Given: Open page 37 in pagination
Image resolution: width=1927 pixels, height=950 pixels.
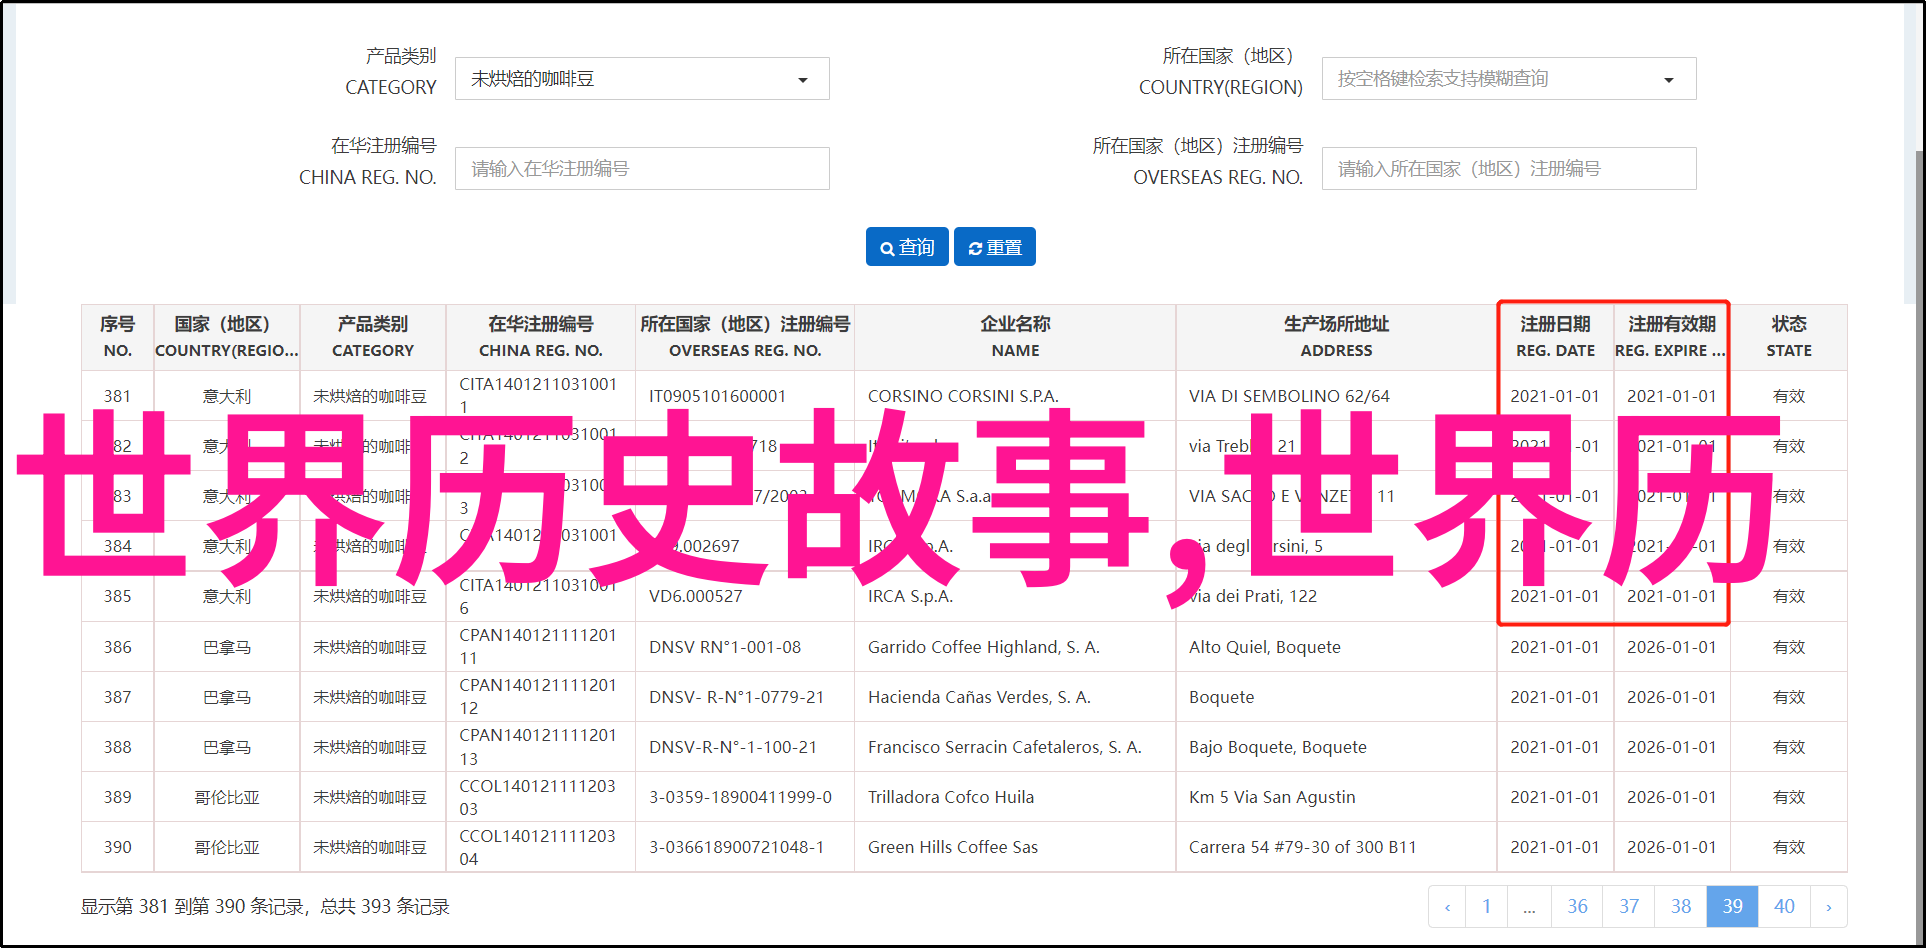Looking at the screenshot, I should [x=1629, y=907].
